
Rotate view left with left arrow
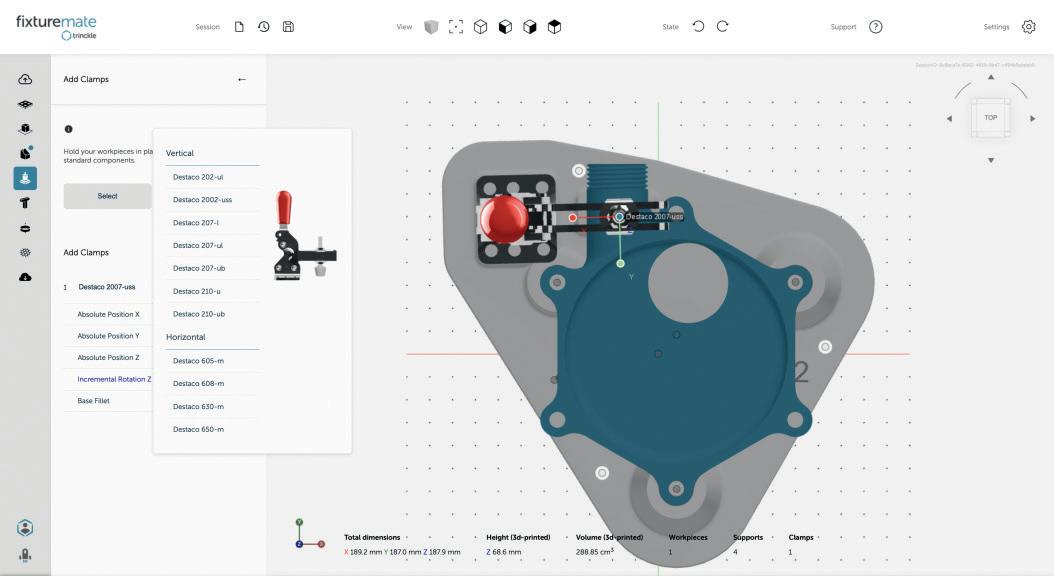click(x=949, y=118)
